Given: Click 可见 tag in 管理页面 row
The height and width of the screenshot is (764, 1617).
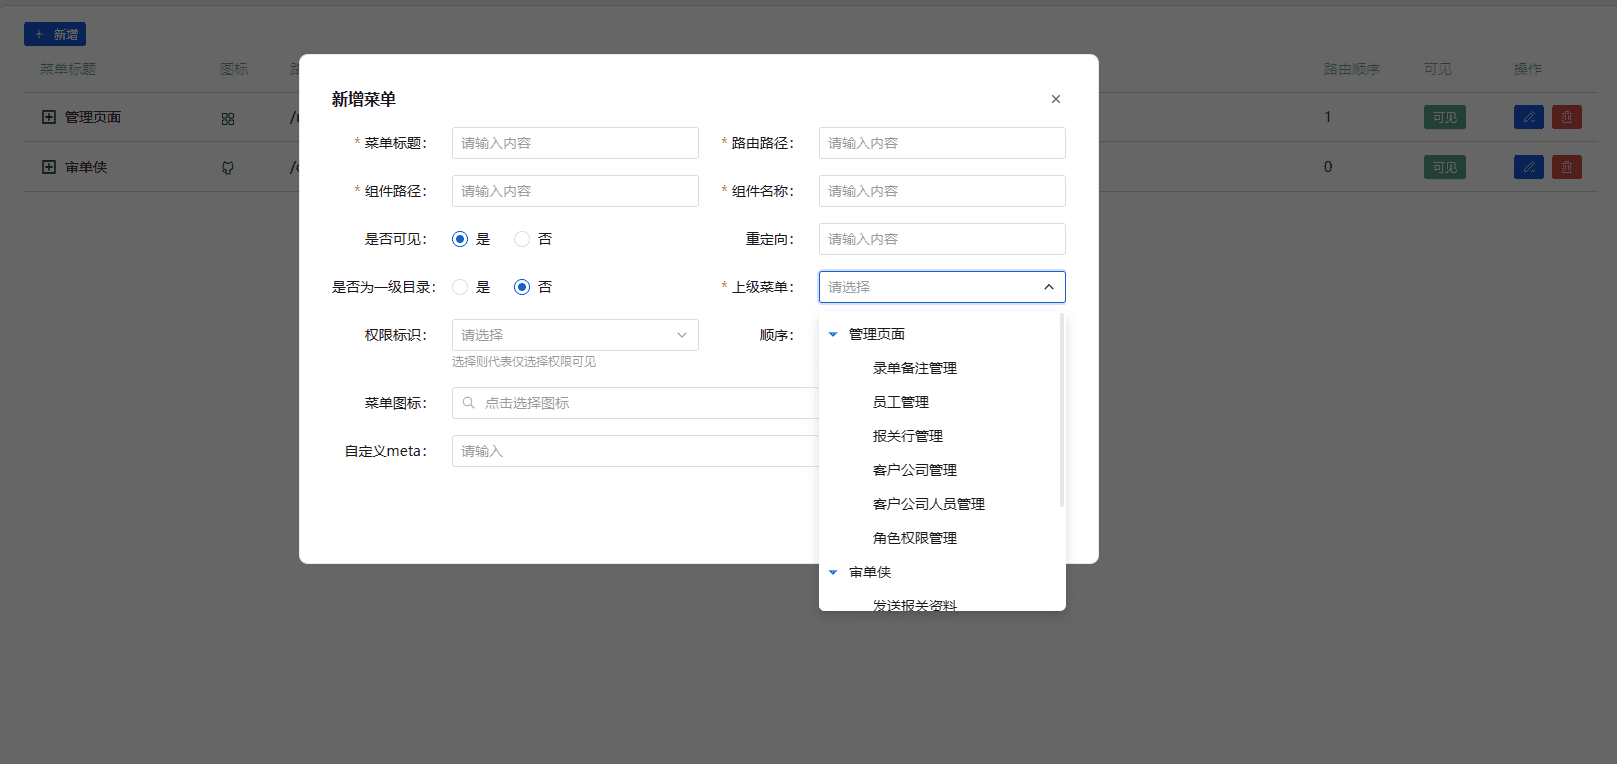Looking at the screenshot, I should (x=1445, y=117).
